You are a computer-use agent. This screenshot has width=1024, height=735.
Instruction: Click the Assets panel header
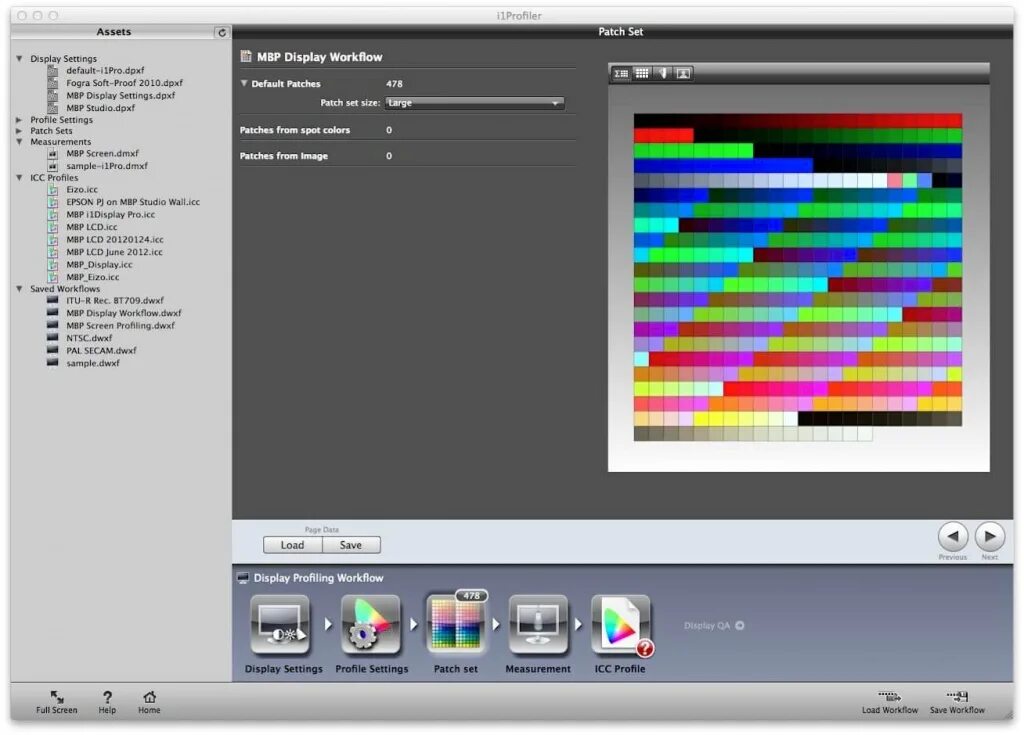(114, 32)
